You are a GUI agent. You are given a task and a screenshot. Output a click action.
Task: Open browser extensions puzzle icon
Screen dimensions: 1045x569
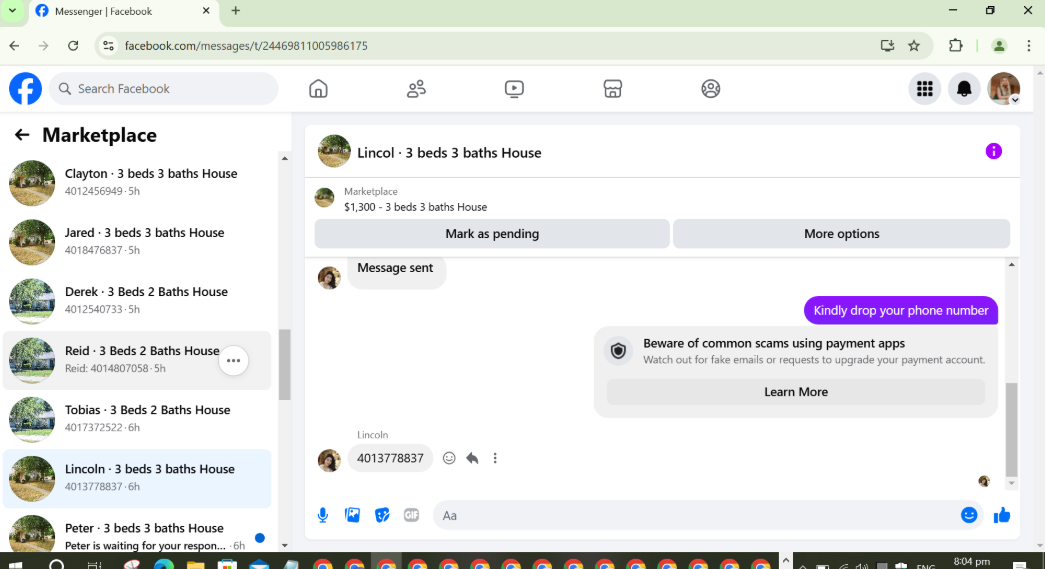click(955, 46)
